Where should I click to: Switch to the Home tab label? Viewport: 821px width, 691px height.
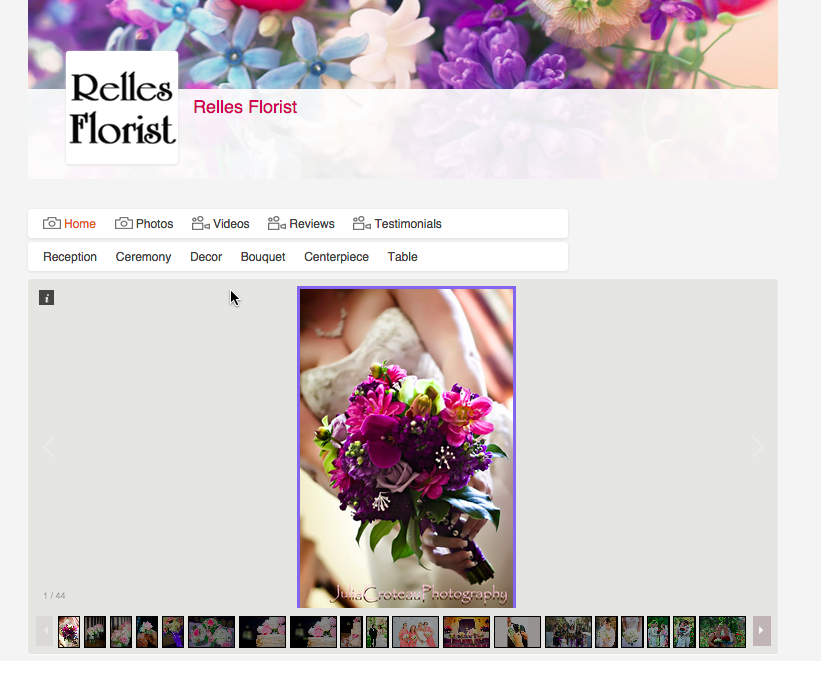click(x=80, y=224)
